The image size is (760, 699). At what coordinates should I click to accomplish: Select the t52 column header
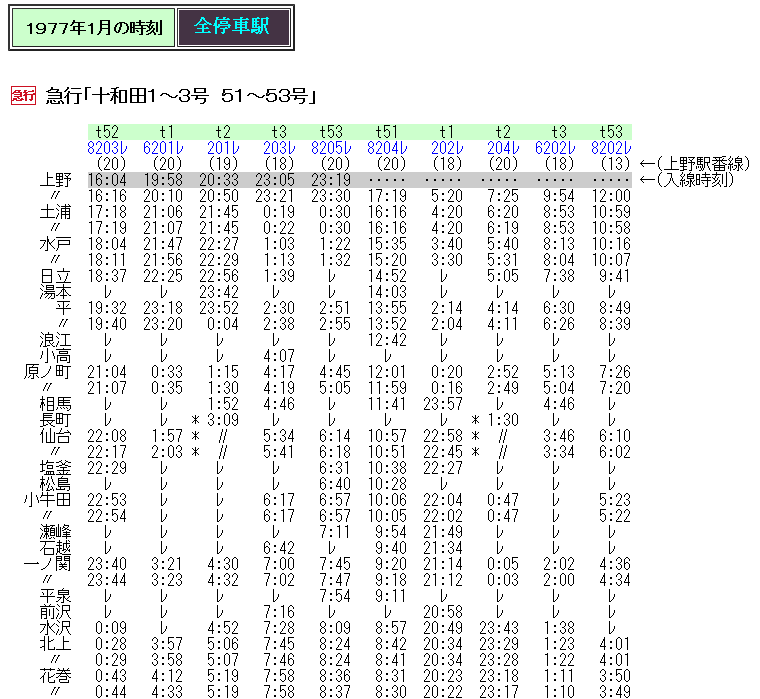coord(107,132)
